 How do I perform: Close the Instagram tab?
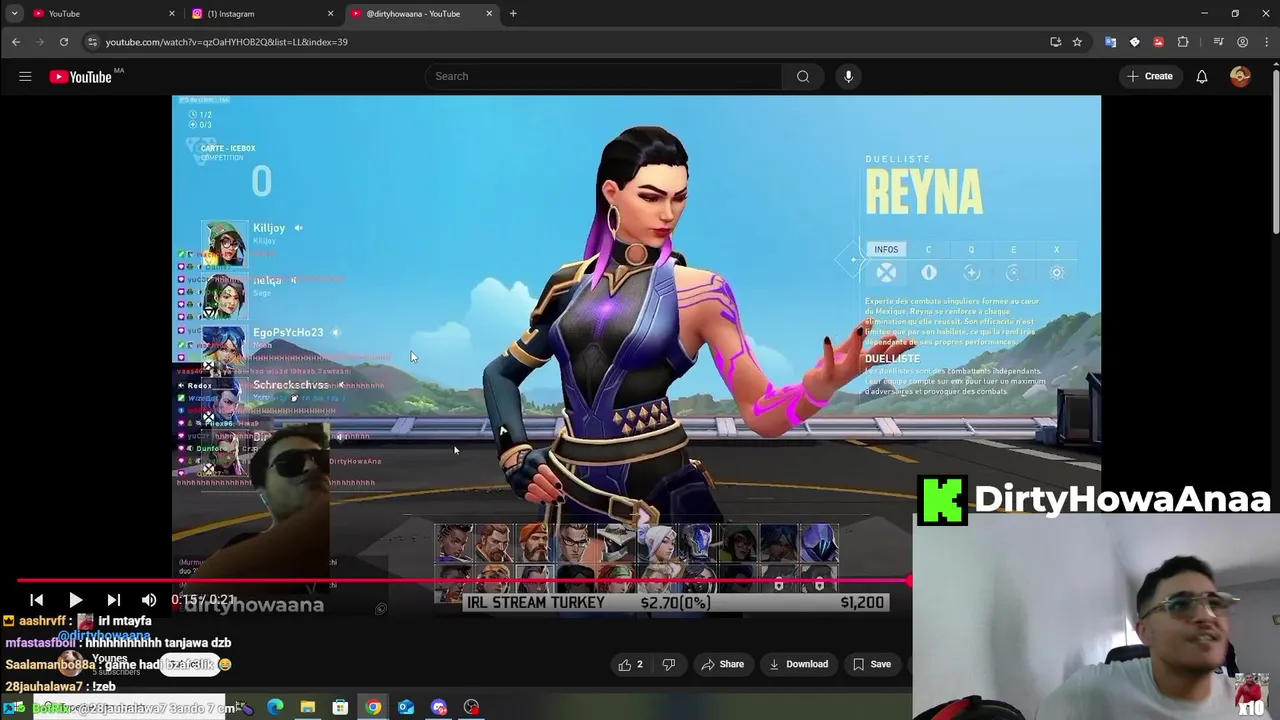(330, 14)
